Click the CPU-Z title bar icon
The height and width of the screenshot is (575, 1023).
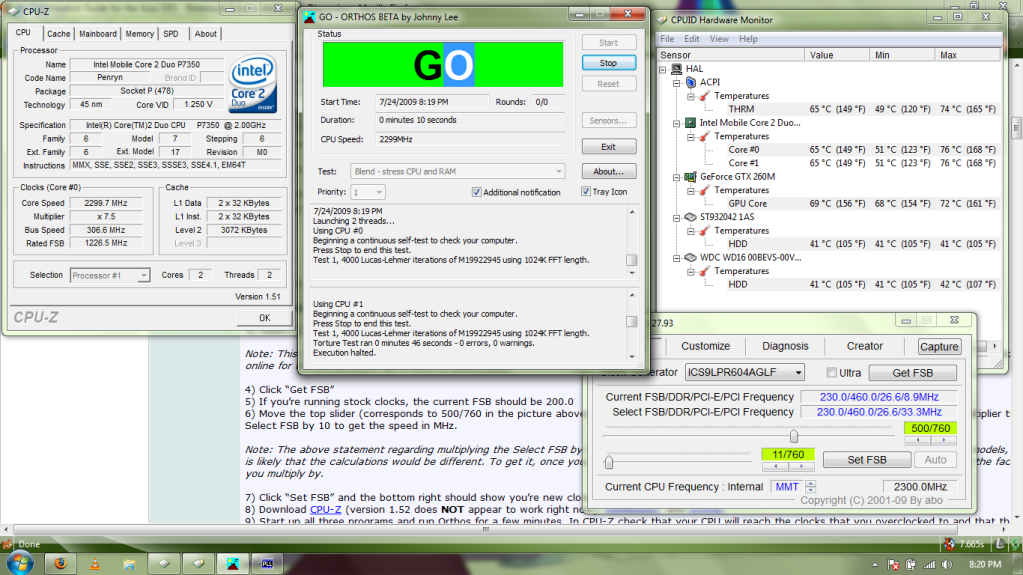tap(14, 11)
